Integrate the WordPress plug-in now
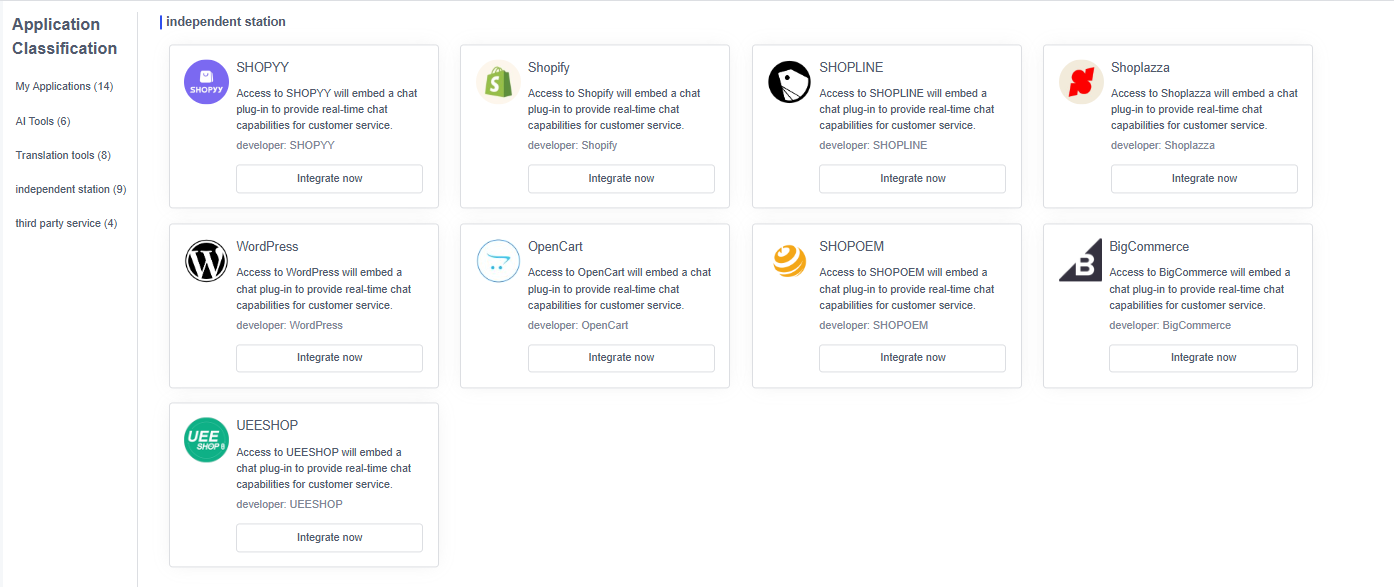The height and width of the screenshot is (587, 1394). pos(329,358)
